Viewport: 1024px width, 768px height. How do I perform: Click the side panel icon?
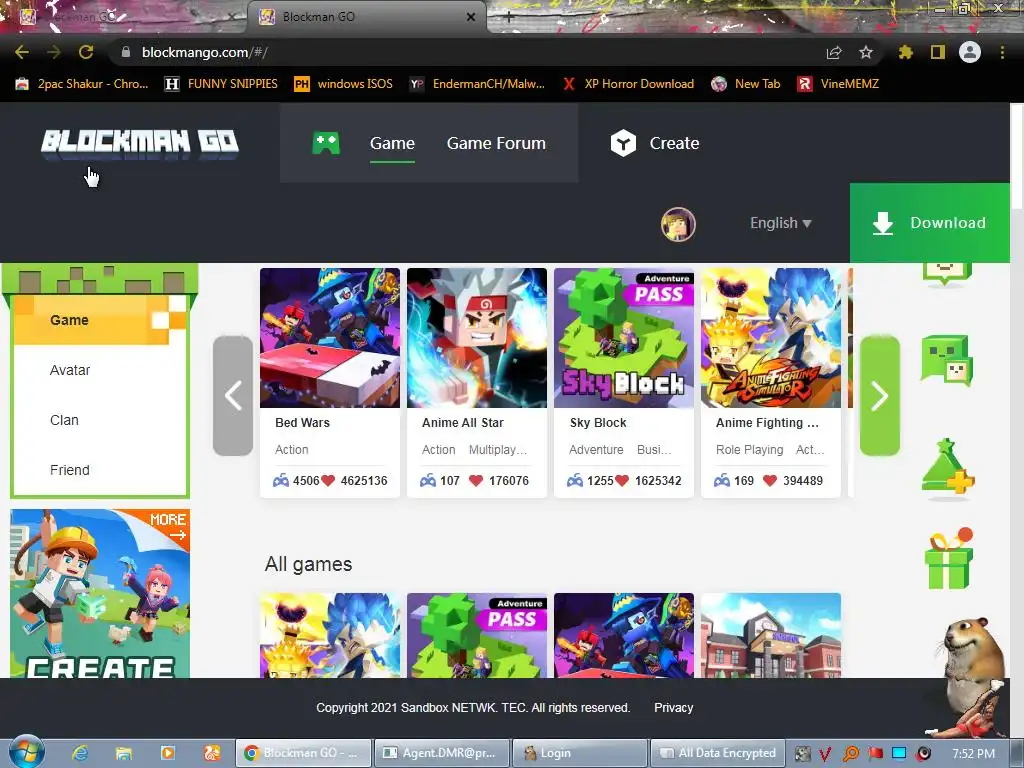938,52
